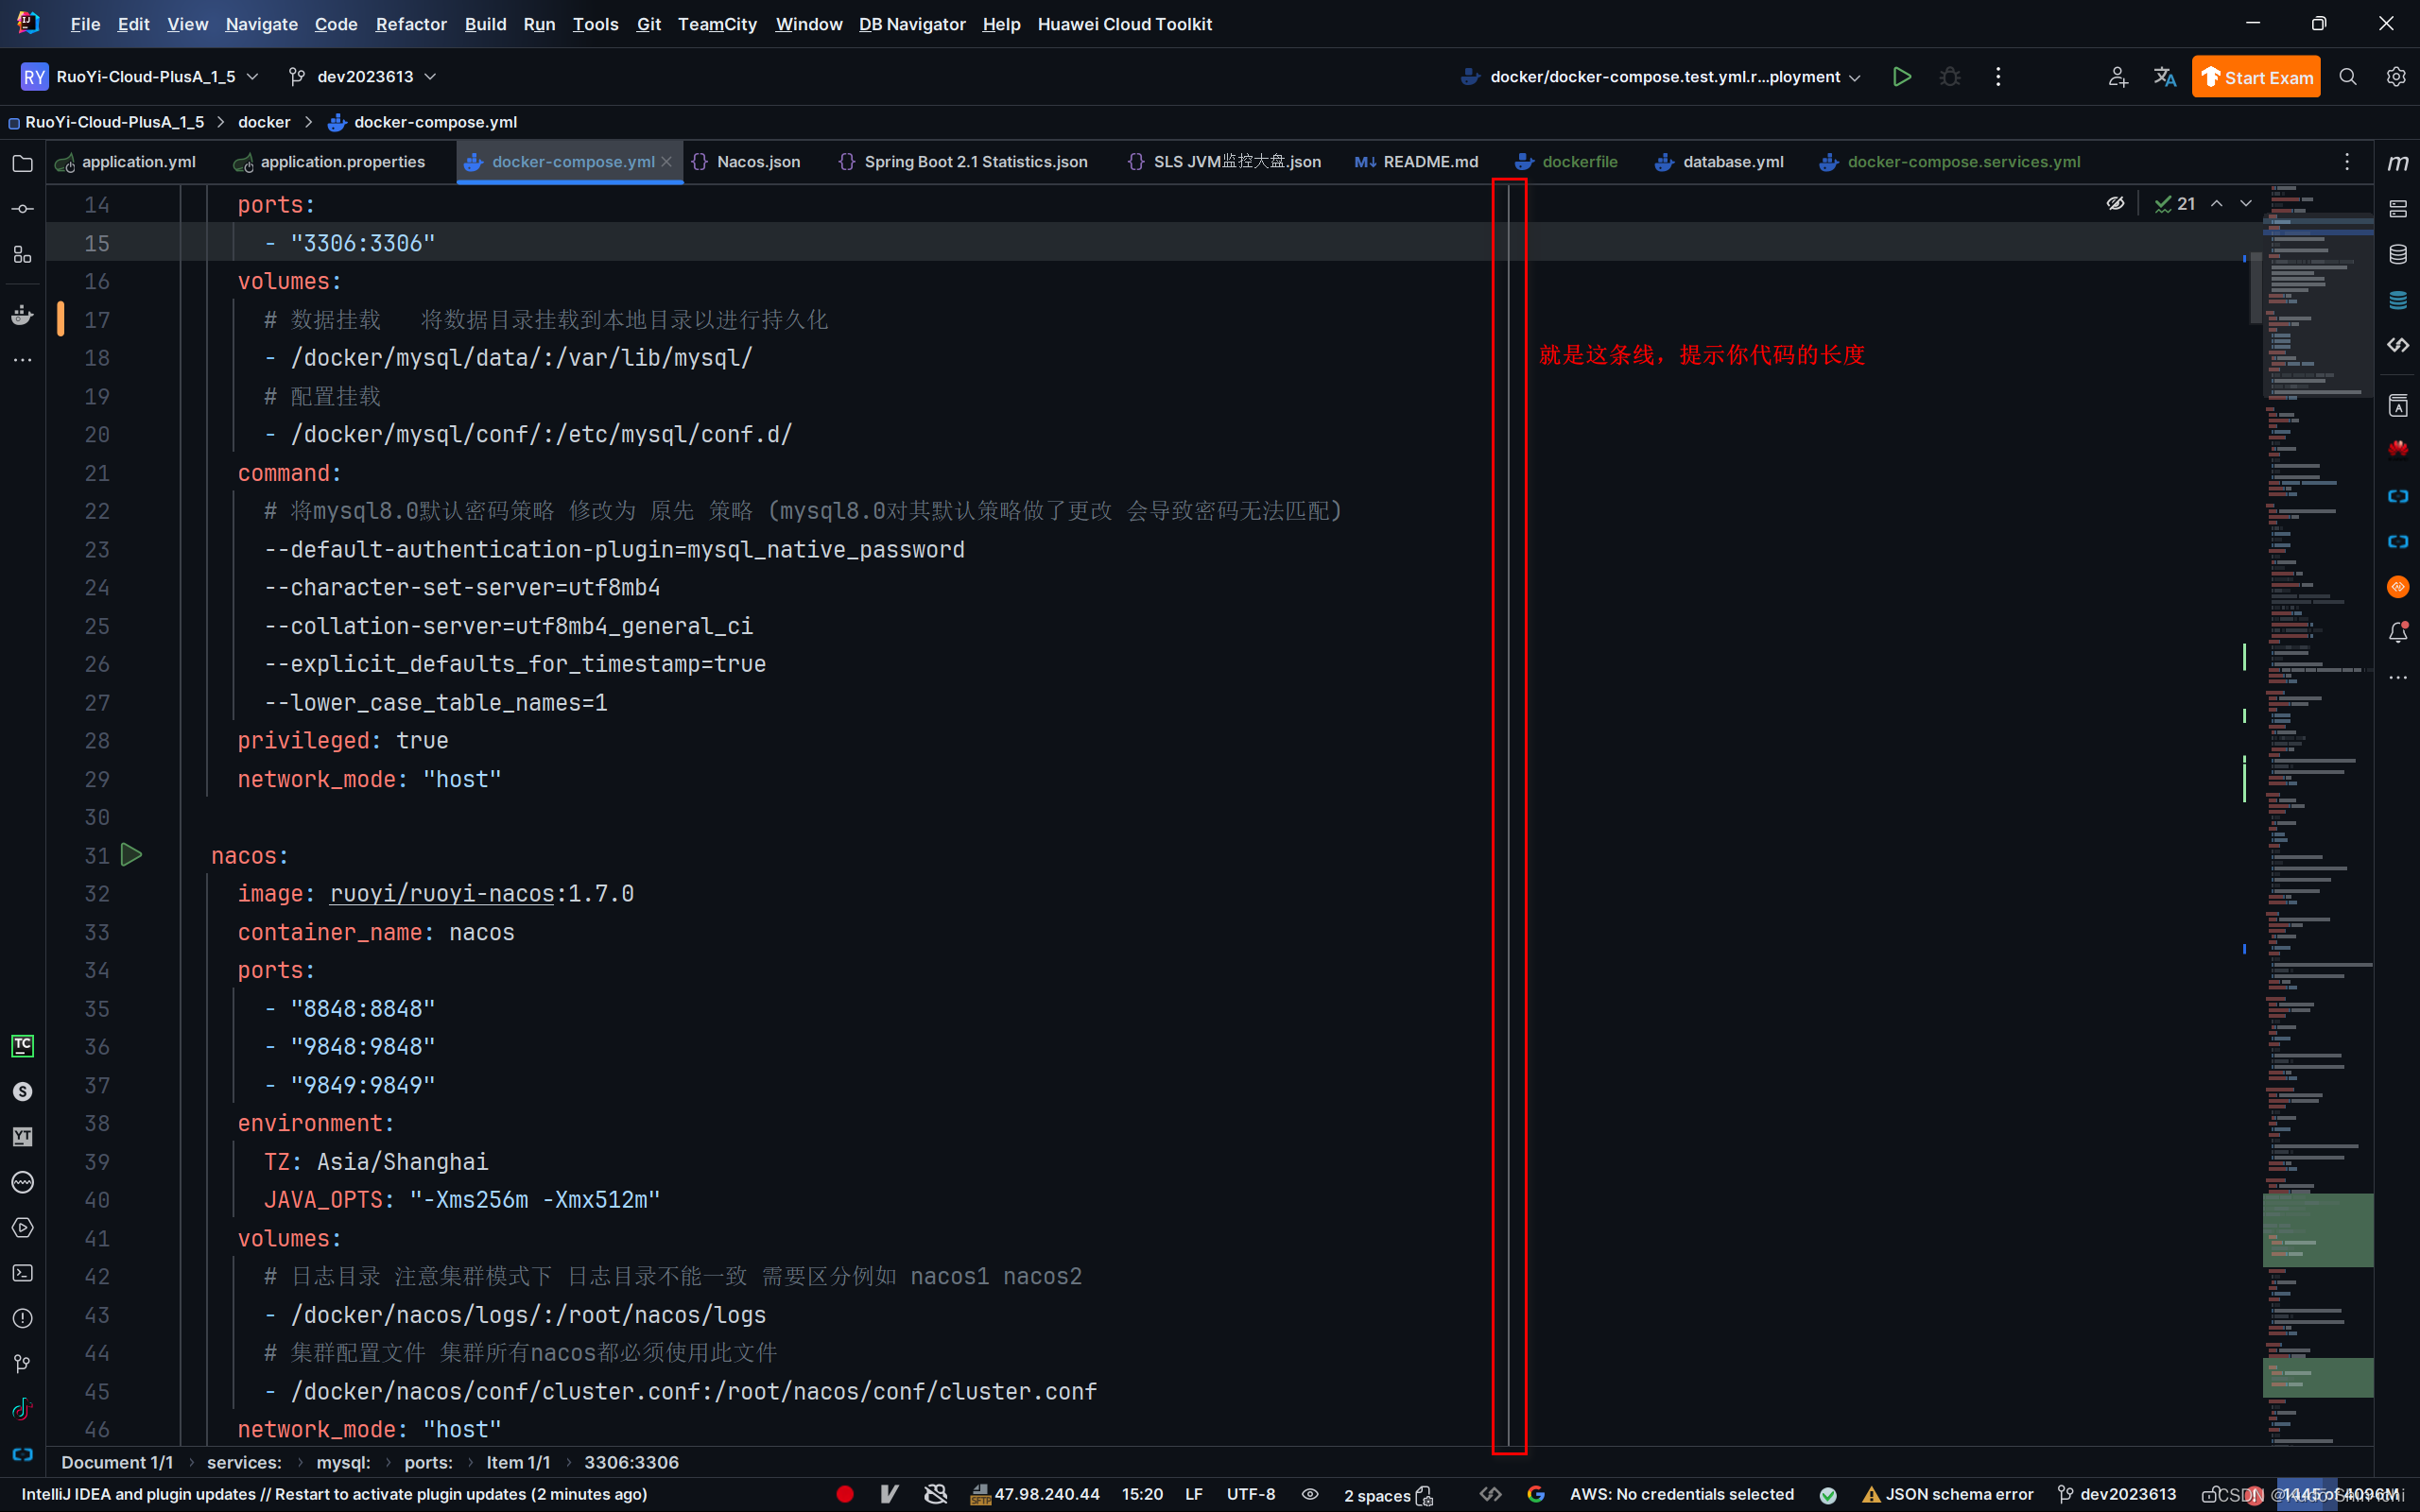The width and height of the screenshot is (2420, 1512).
Task: Open the TeamCity tool window icon
Action: point(22,1046)
